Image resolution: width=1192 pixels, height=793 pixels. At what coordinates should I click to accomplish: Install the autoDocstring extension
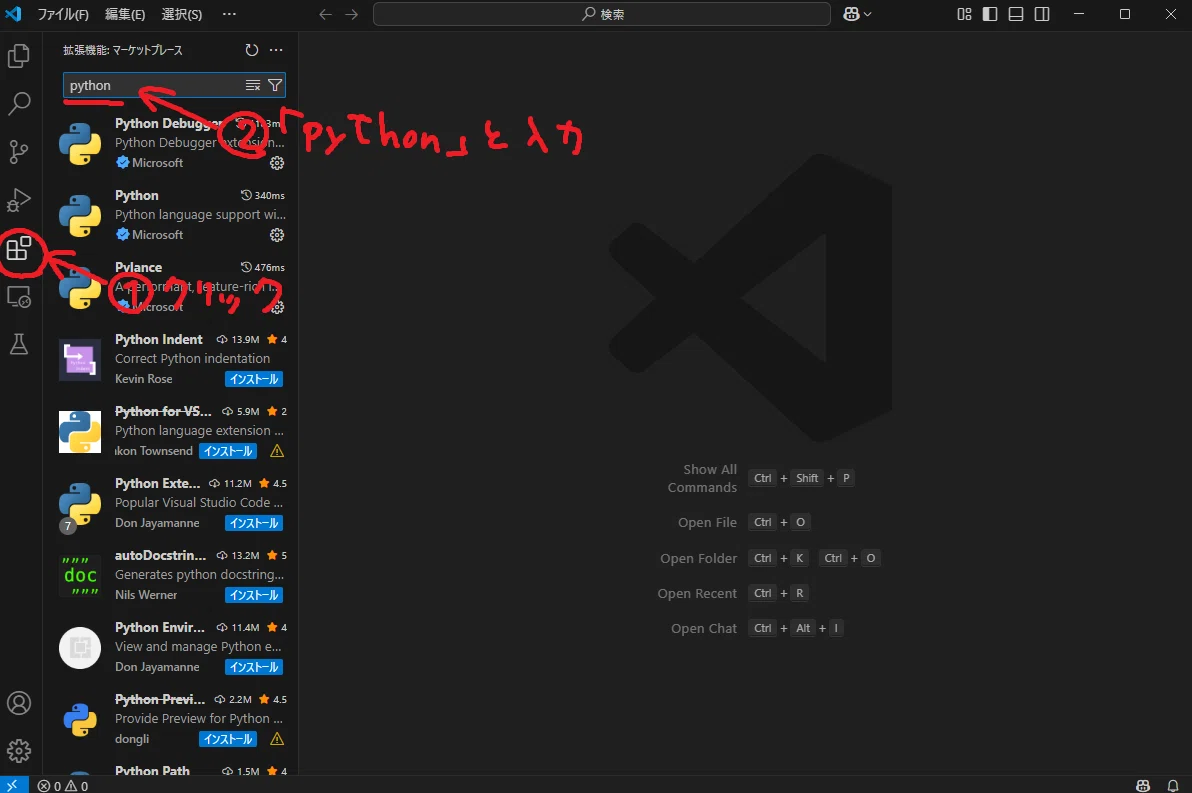[x=254, y=595]
